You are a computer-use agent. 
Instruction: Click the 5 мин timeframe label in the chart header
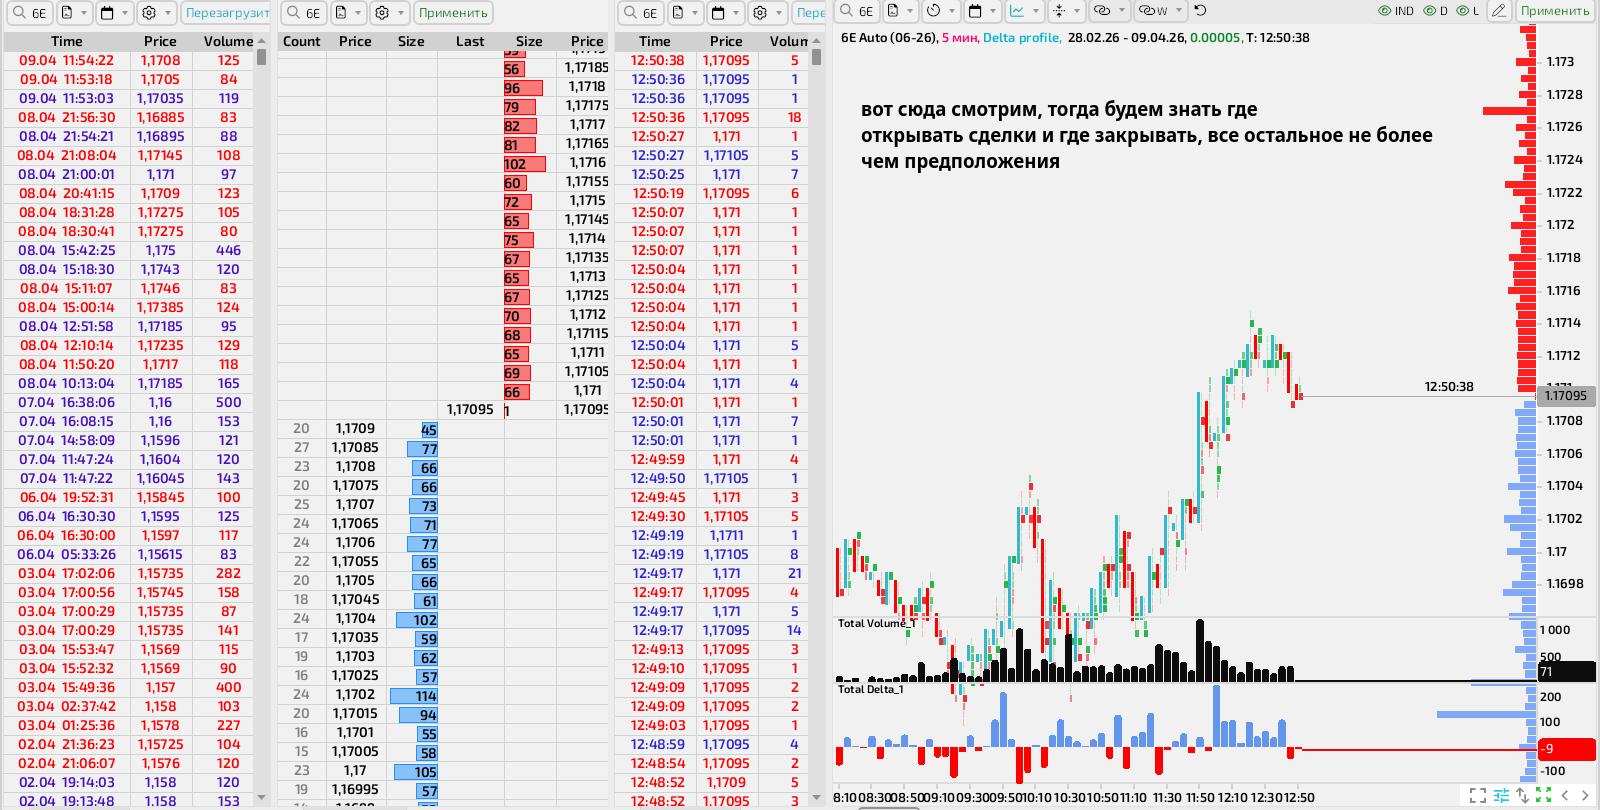click(959, 38)
